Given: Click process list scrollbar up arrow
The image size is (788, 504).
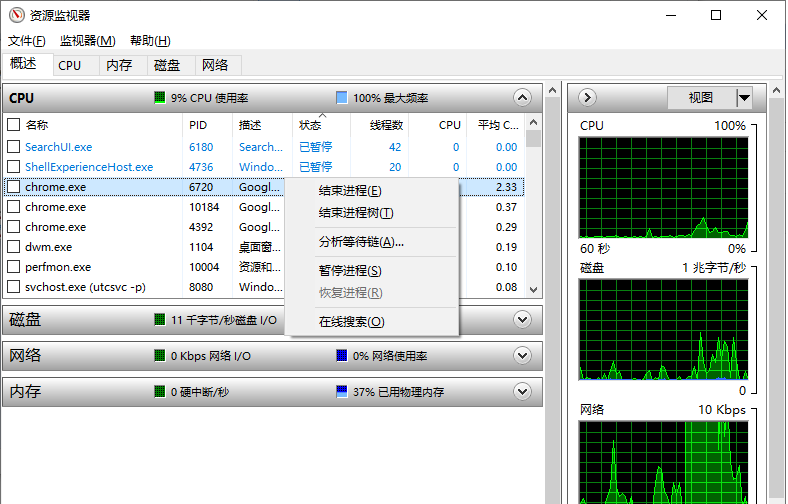Looking at the screenshot, I should [534, 122].
